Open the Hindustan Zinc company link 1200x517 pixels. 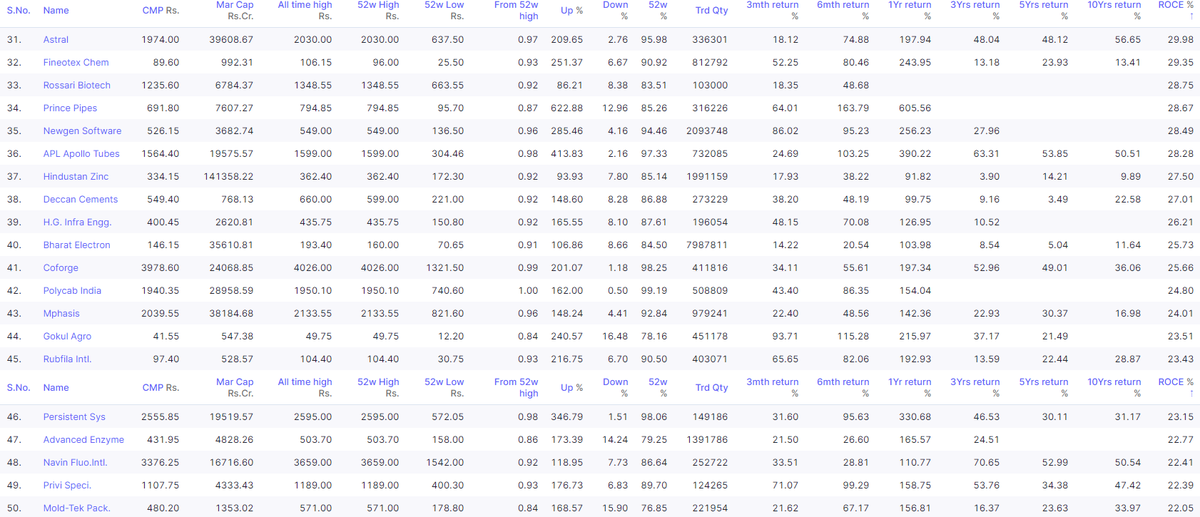click(x=75, y=176)
